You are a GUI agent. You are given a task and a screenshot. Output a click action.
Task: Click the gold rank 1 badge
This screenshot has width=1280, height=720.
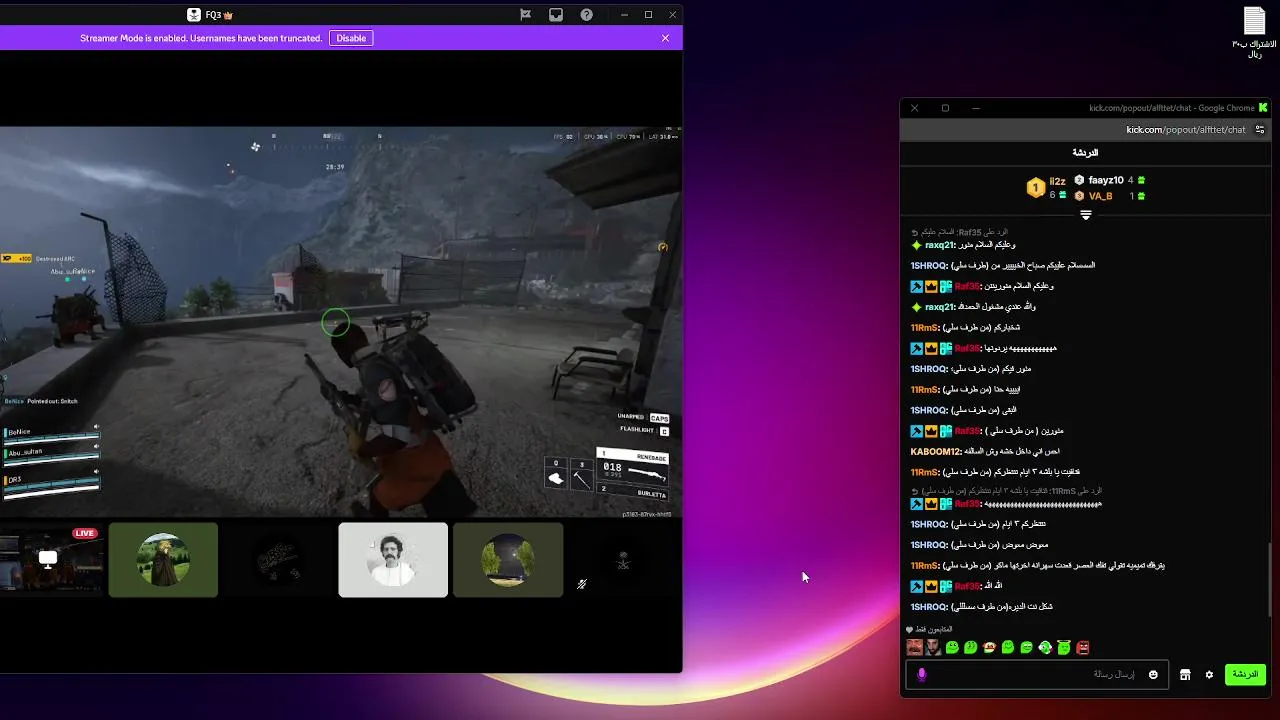[x=1035, y=187]
